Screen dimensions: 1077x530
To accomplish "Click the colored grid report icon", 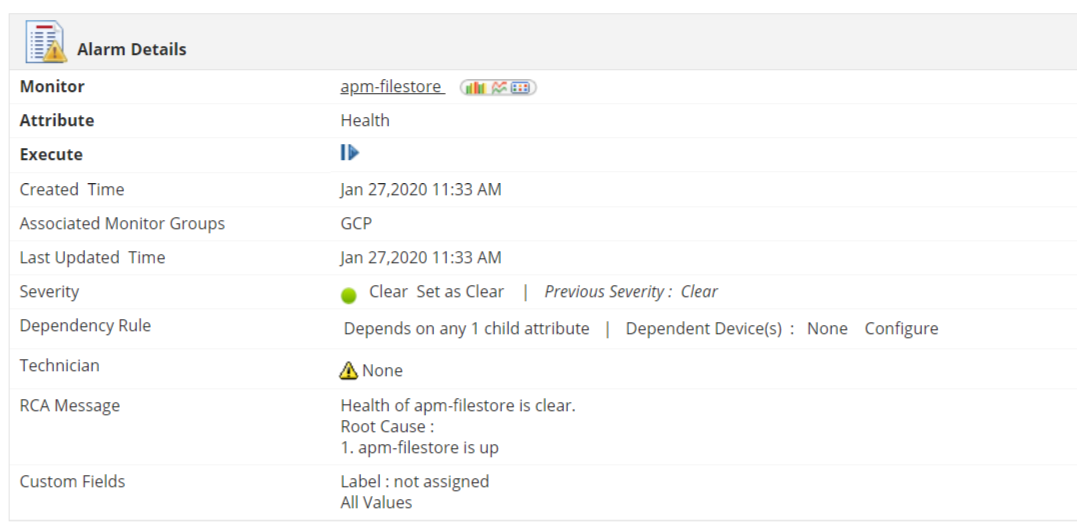I will point(521,88).
